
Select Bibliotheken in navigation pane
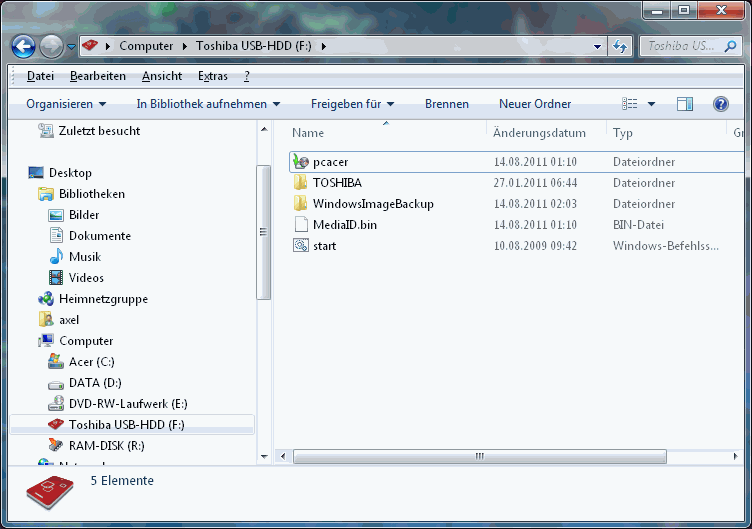(92, 194)
